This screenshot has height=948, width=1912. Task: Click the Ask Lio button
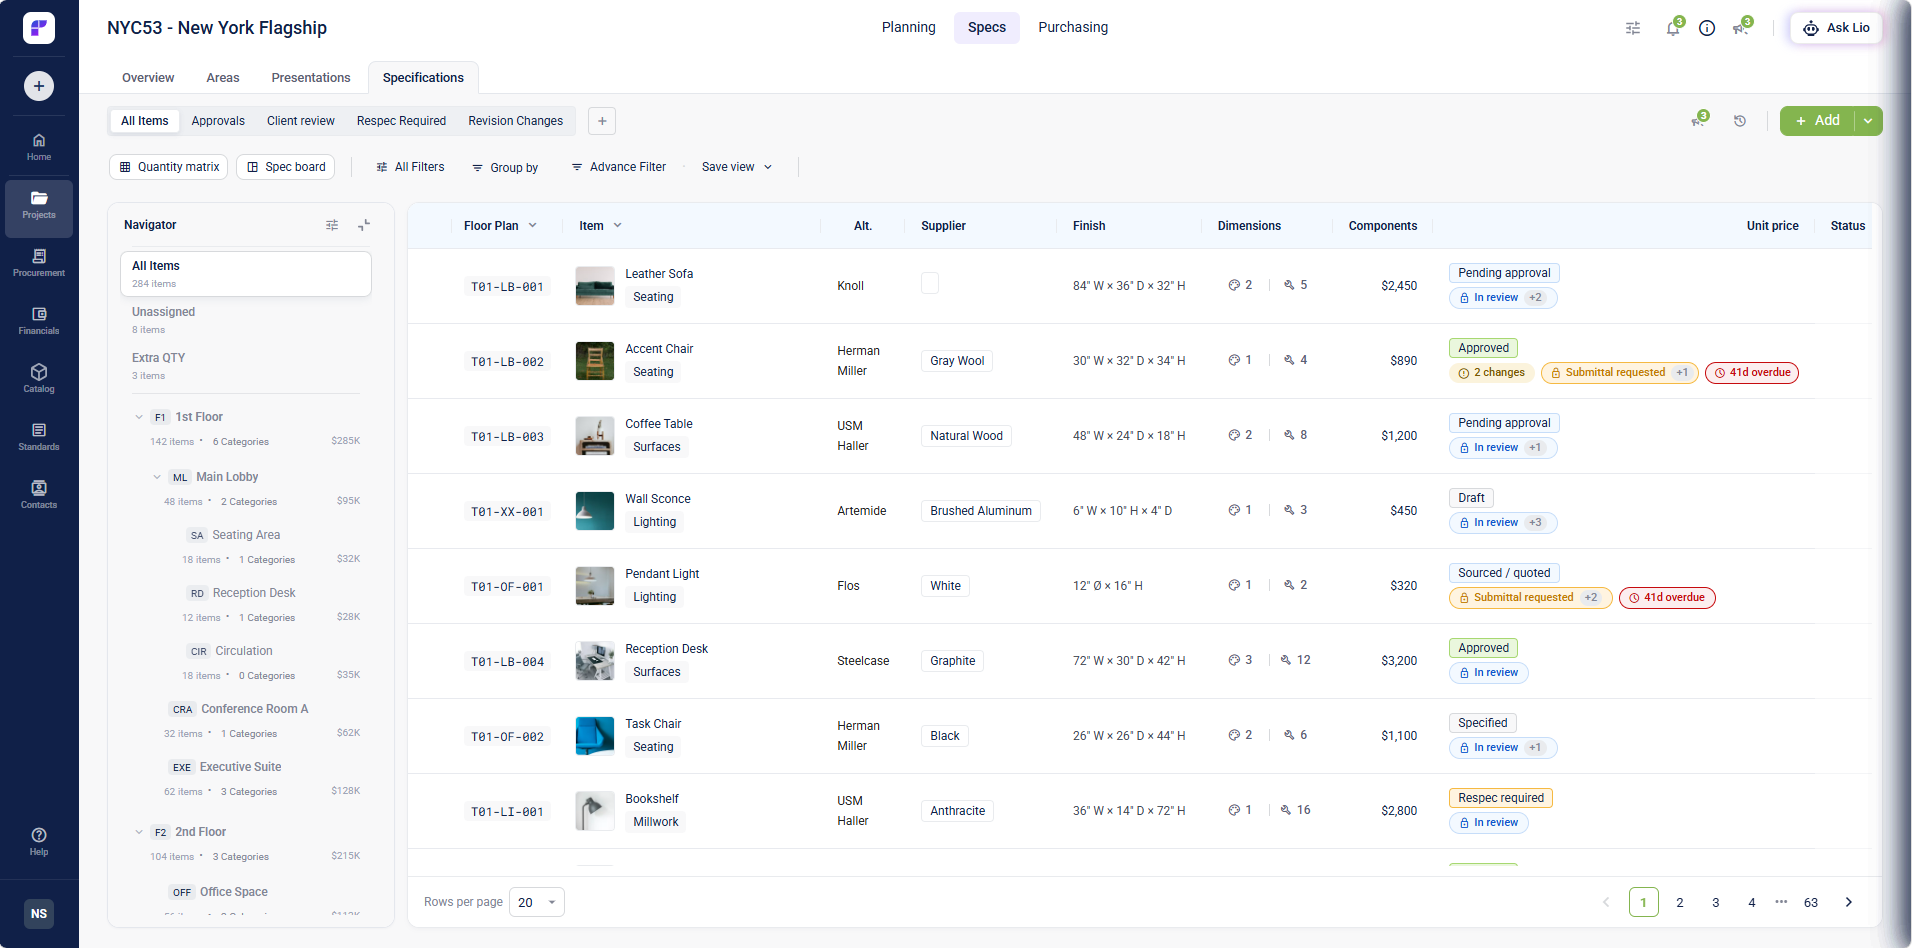1836,28
